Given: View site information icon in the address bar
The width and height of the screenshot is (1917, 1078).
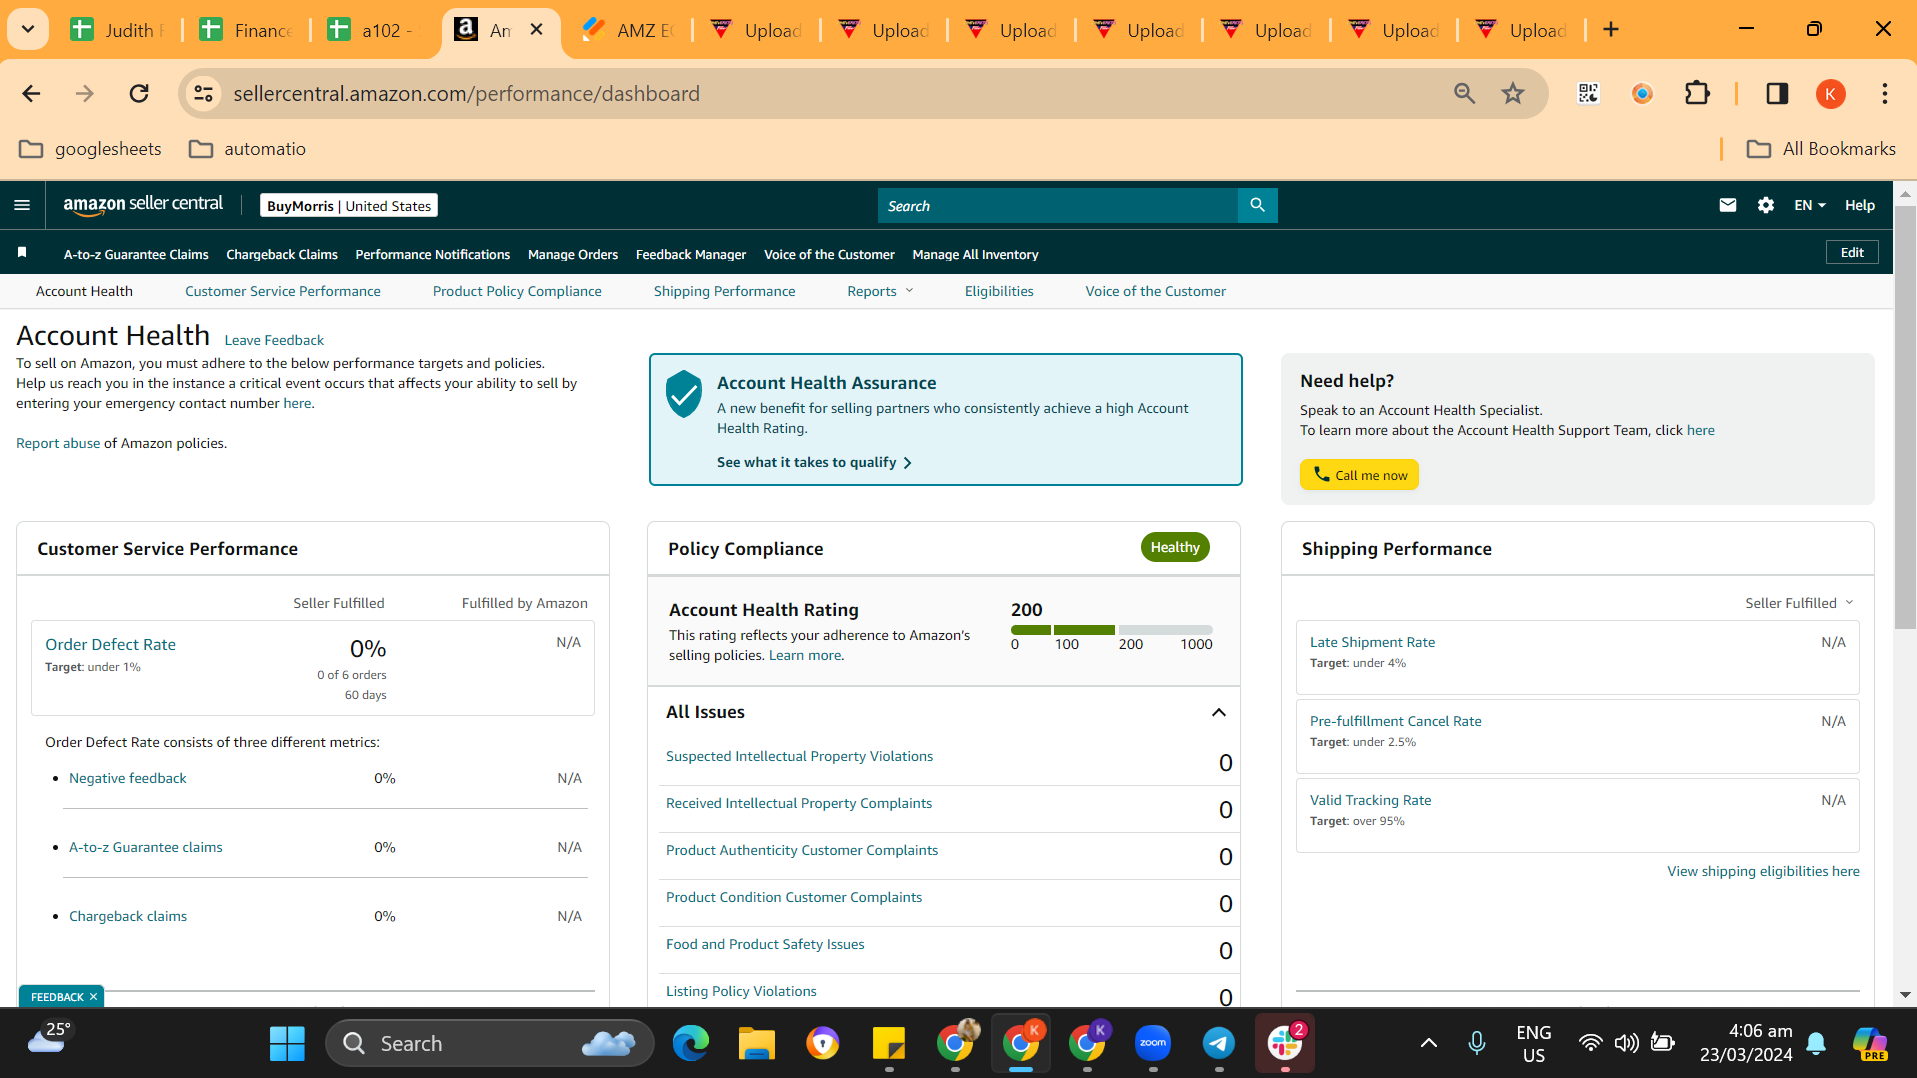Looking at the screenshot, I should (203, 94).
